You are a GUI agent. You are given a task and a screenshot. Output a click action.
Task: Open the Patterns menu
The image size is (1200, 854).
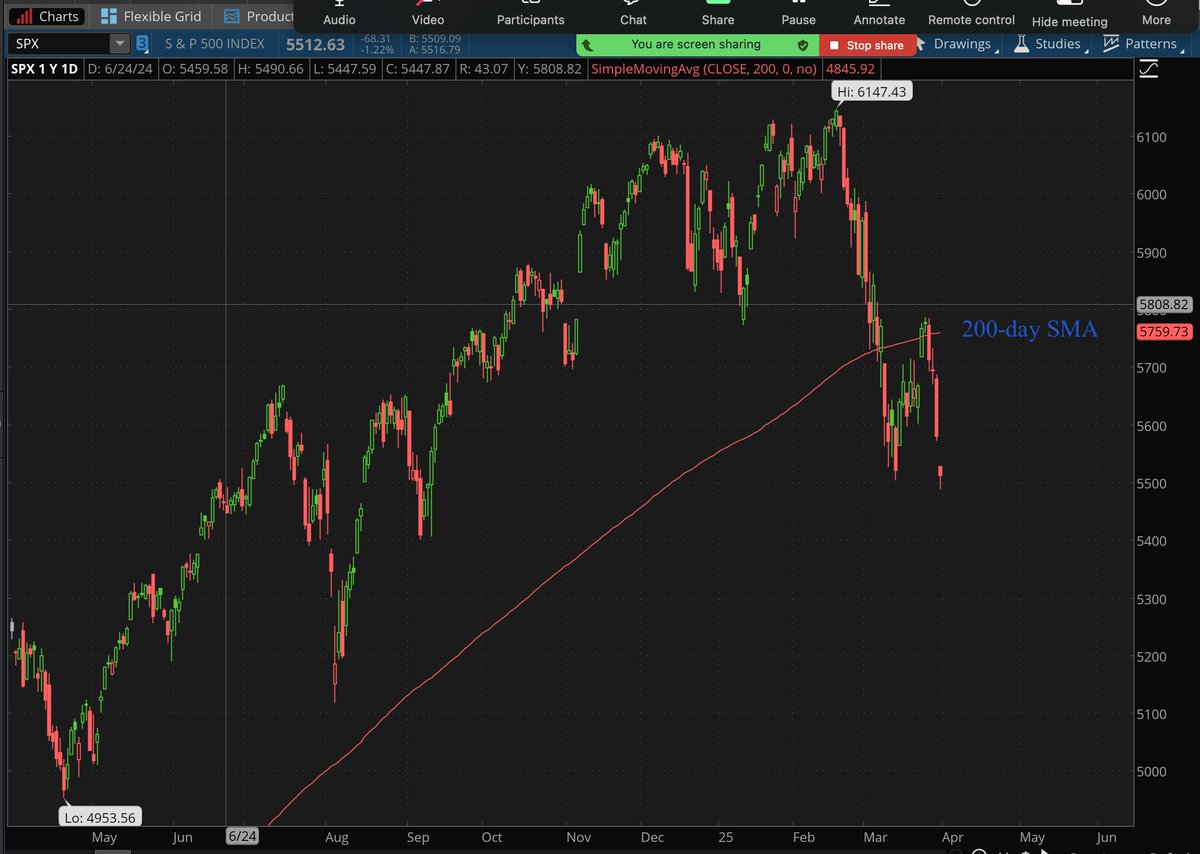click(x=1149, y=44)
